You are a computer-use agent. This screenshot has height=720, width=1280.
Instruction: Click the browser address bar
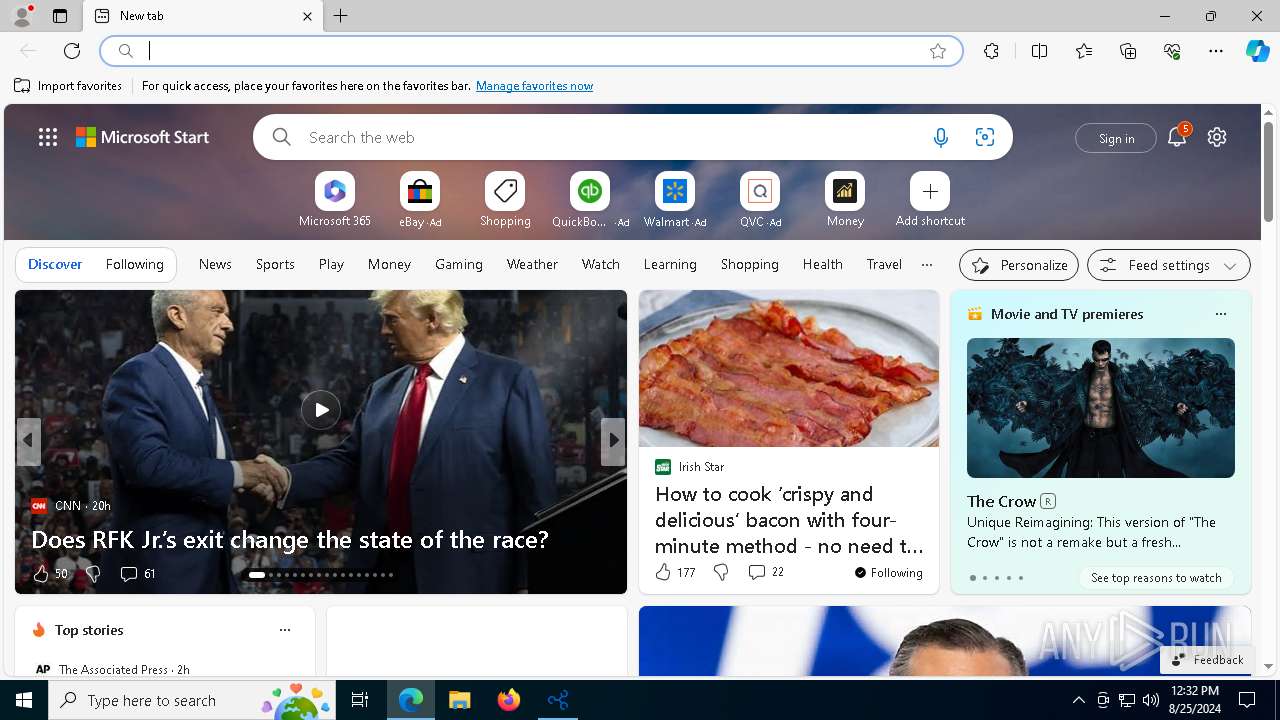(532, 51)
